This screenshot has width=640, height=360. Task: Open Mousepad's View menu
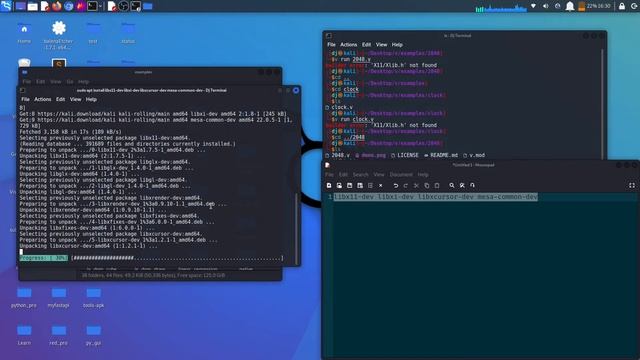379,175
